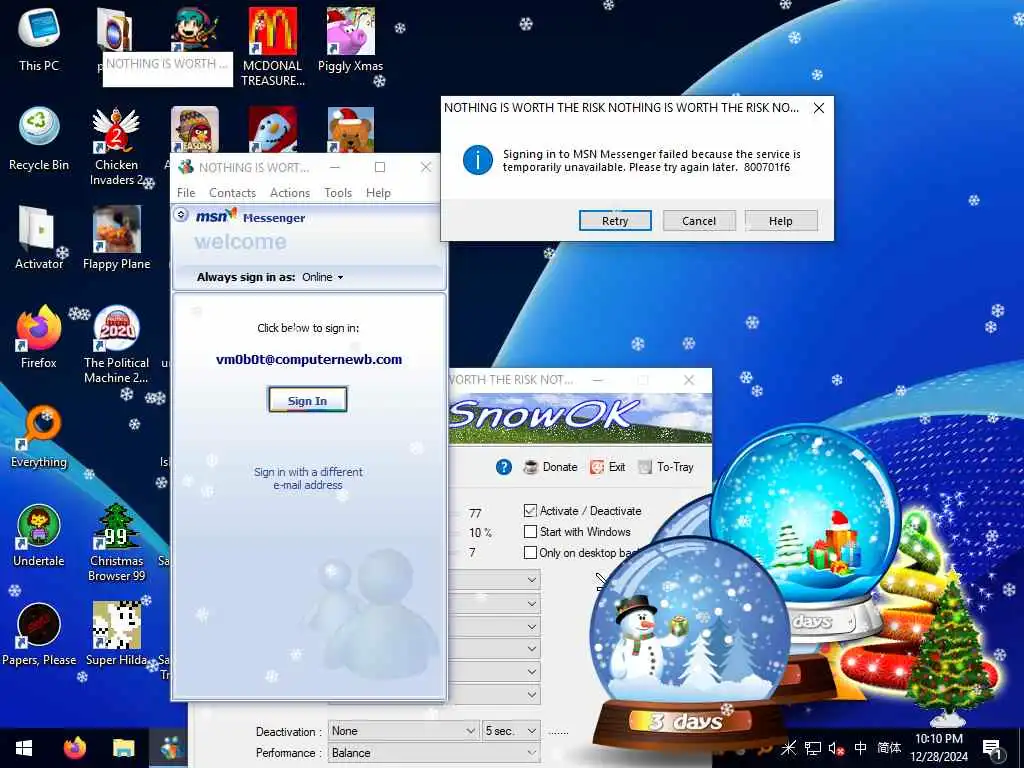The height and width of the screenshot is (768, 1024).
Task: Open the Firefox desktop shortcut
Action: [x=39, y=336]
